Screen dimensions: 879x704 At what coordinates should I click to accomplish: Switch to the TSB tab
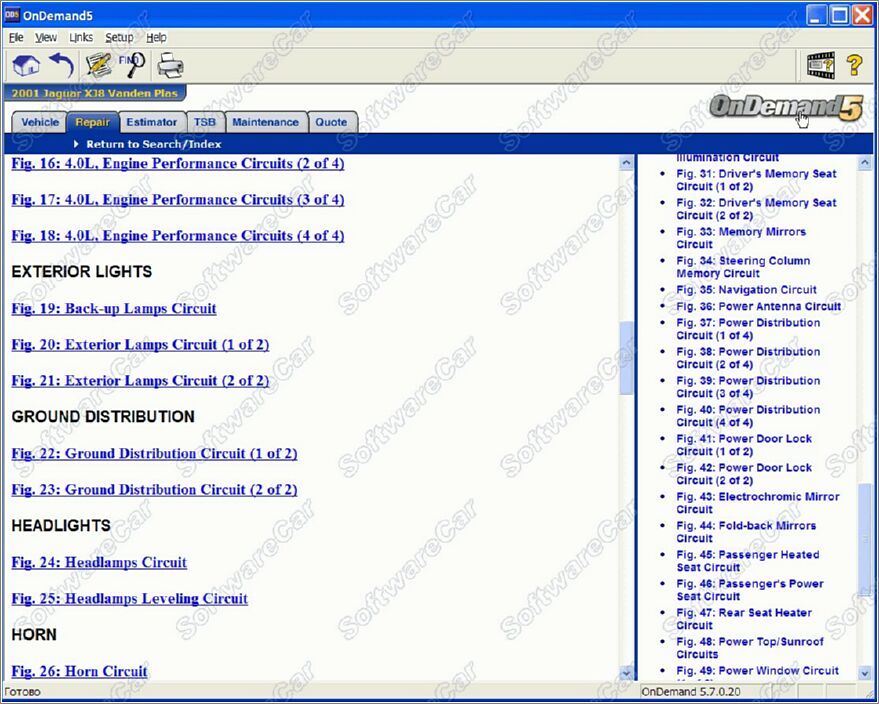[x=204, y=122]
